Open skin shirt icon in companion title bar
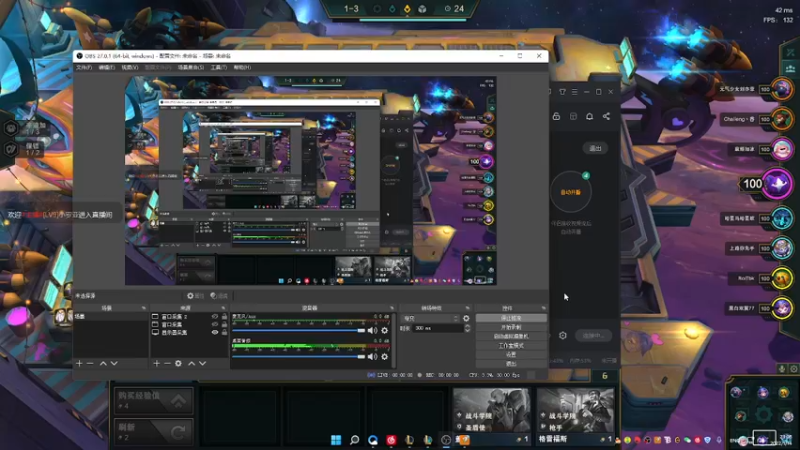This screenshot has width=800, height=450. coord(562,92)
